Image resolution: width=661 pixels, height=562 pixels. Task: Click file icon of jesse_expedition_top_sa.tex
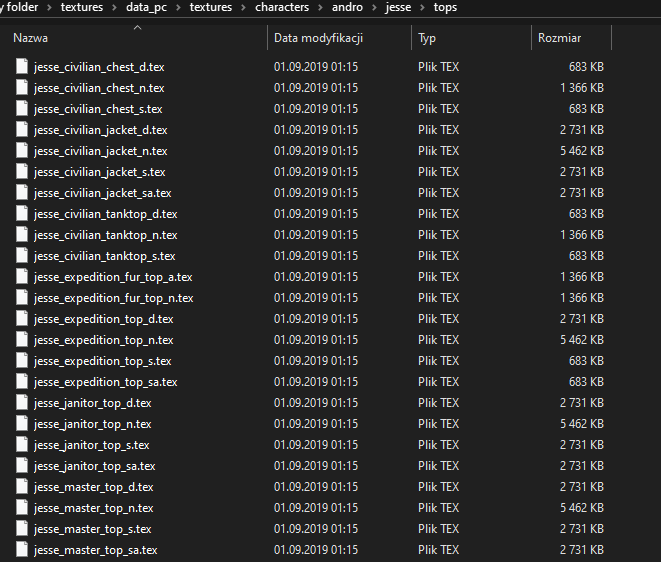click(22, 382)
